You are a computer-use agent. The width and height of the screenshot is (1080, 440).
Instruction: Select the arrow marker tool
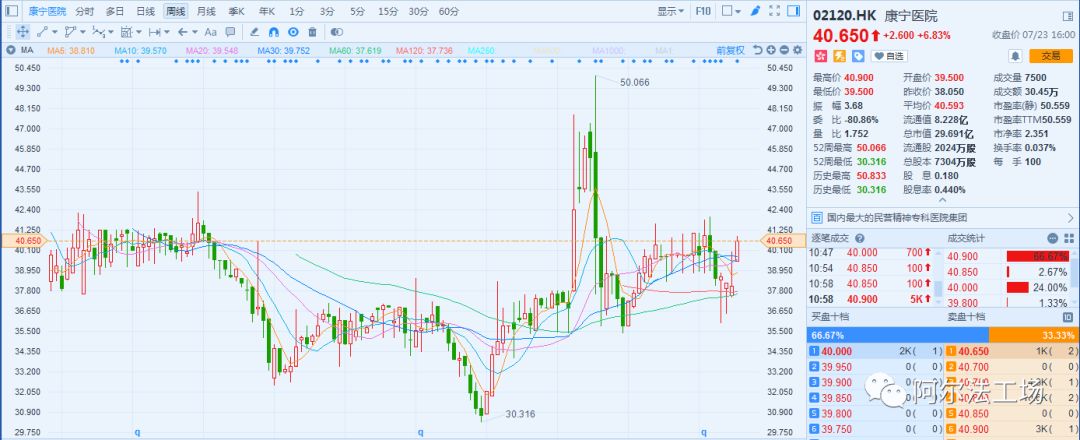coord(183,32)
